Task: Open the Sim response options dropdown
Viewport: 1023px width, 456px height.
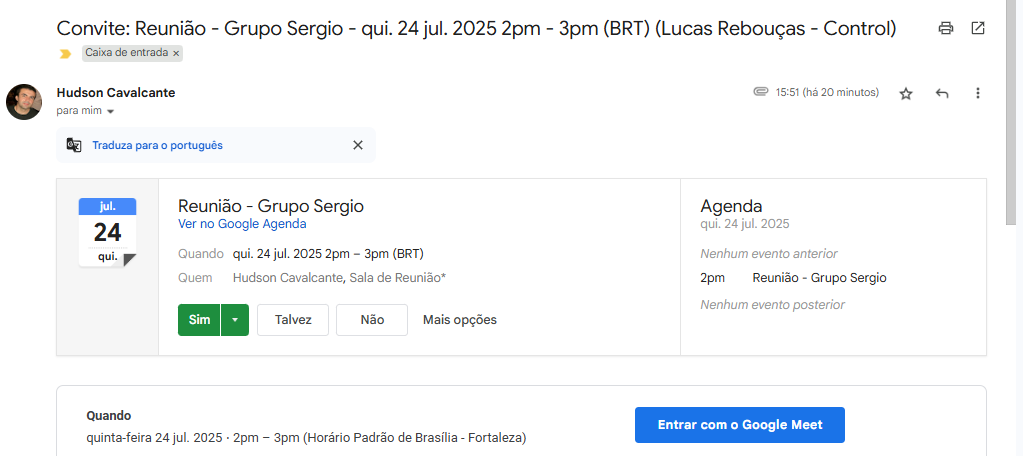Action: coord(234,320)
